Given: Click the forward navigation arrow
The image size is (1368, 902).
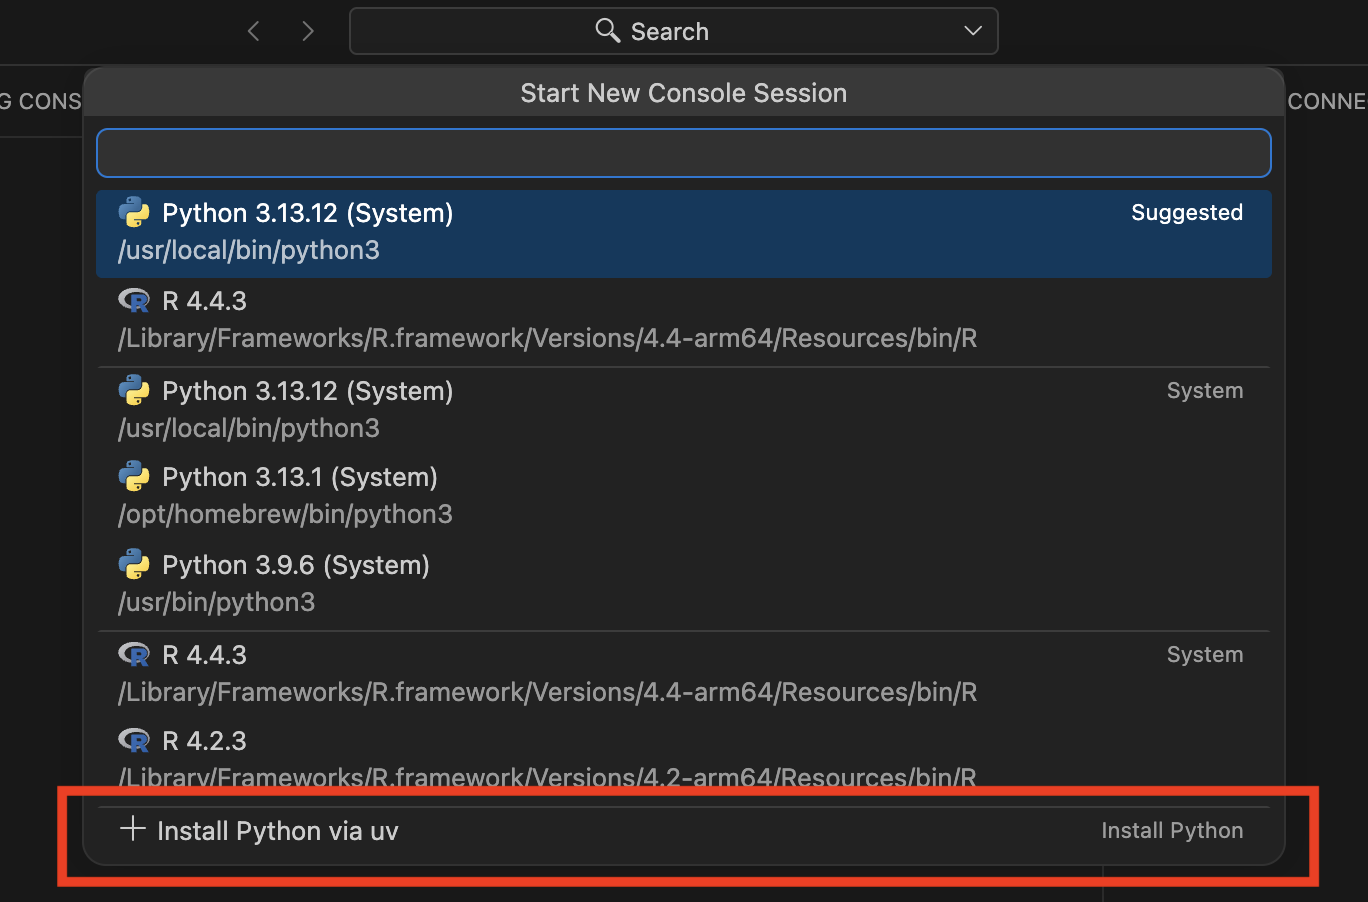Looking at the screenshot, I should [308, 31].
